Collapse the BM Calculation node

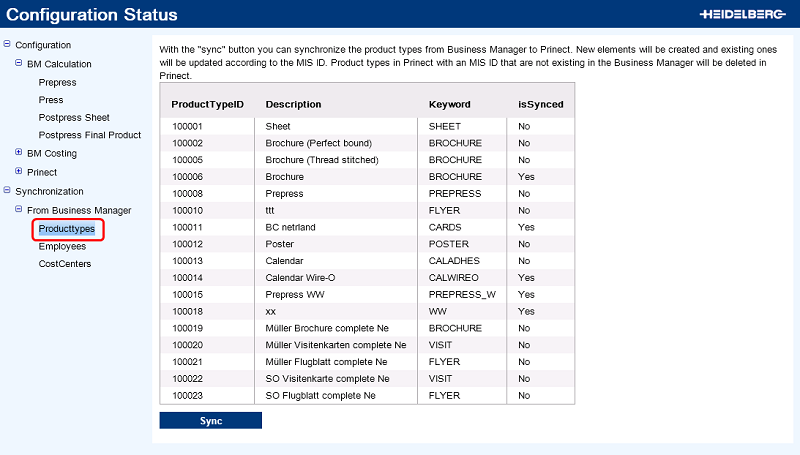19,64
